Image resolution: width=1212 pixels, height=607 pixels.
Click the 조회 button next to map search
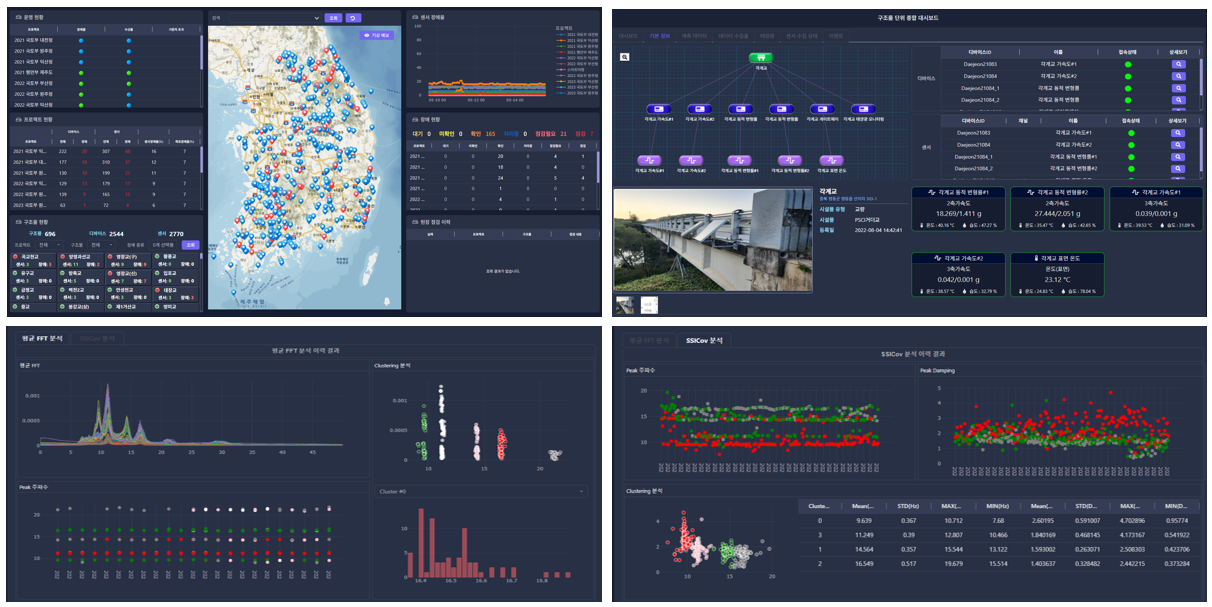334,18
